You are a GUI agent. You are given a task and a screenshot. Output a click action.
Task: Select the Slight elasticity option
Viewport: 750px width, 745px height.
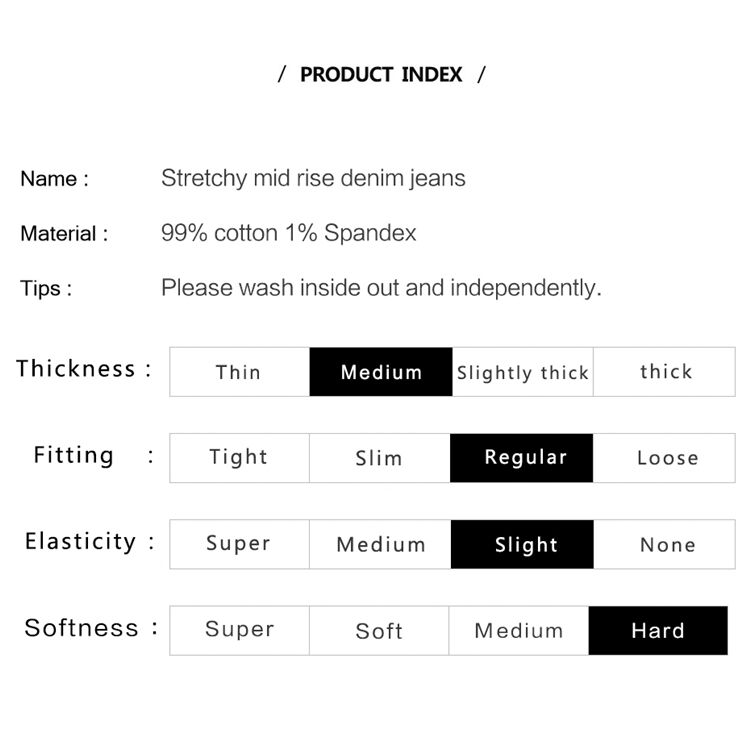tap(522, 544)
